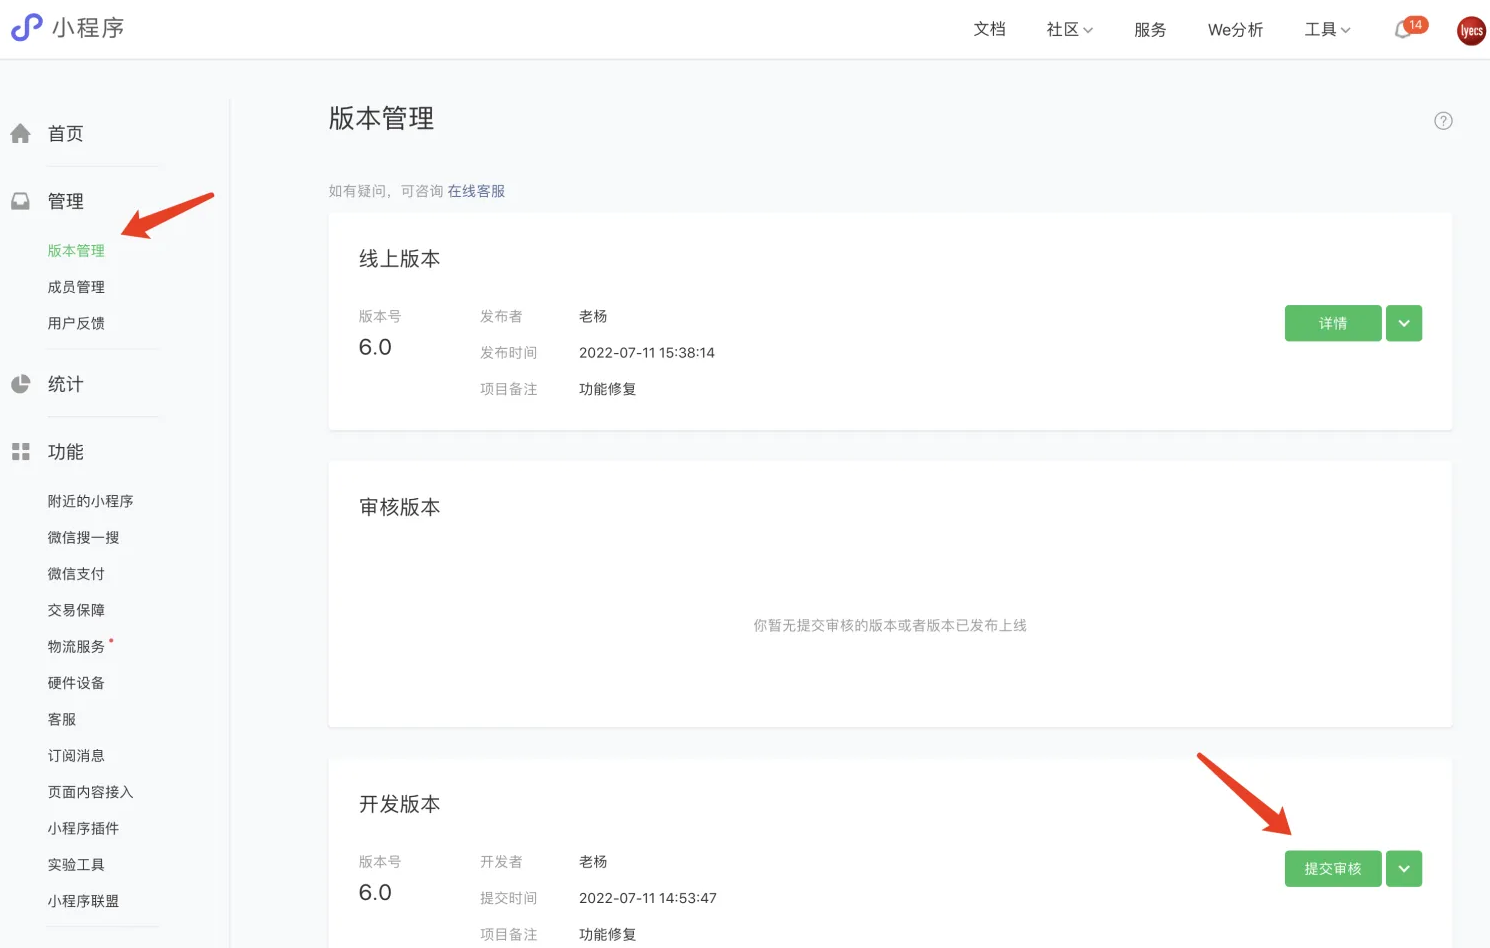Image resolution: width=1490 pixels, height=948 pixels.
Task: Go to We分析 in top navigation
Action: pyautogui.click(x=1235, y=30)
